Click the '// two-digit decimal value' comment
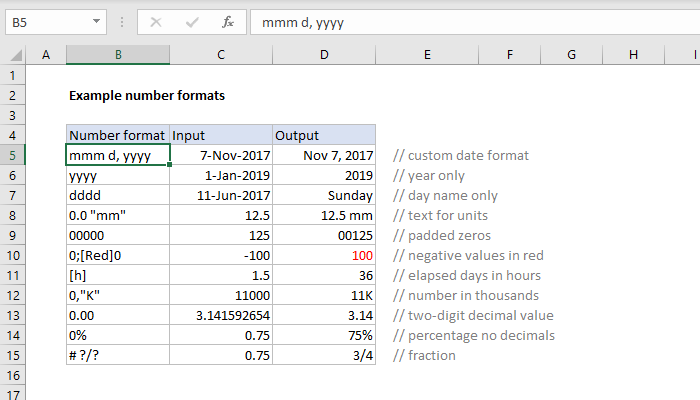 click(x=473, y=315)
